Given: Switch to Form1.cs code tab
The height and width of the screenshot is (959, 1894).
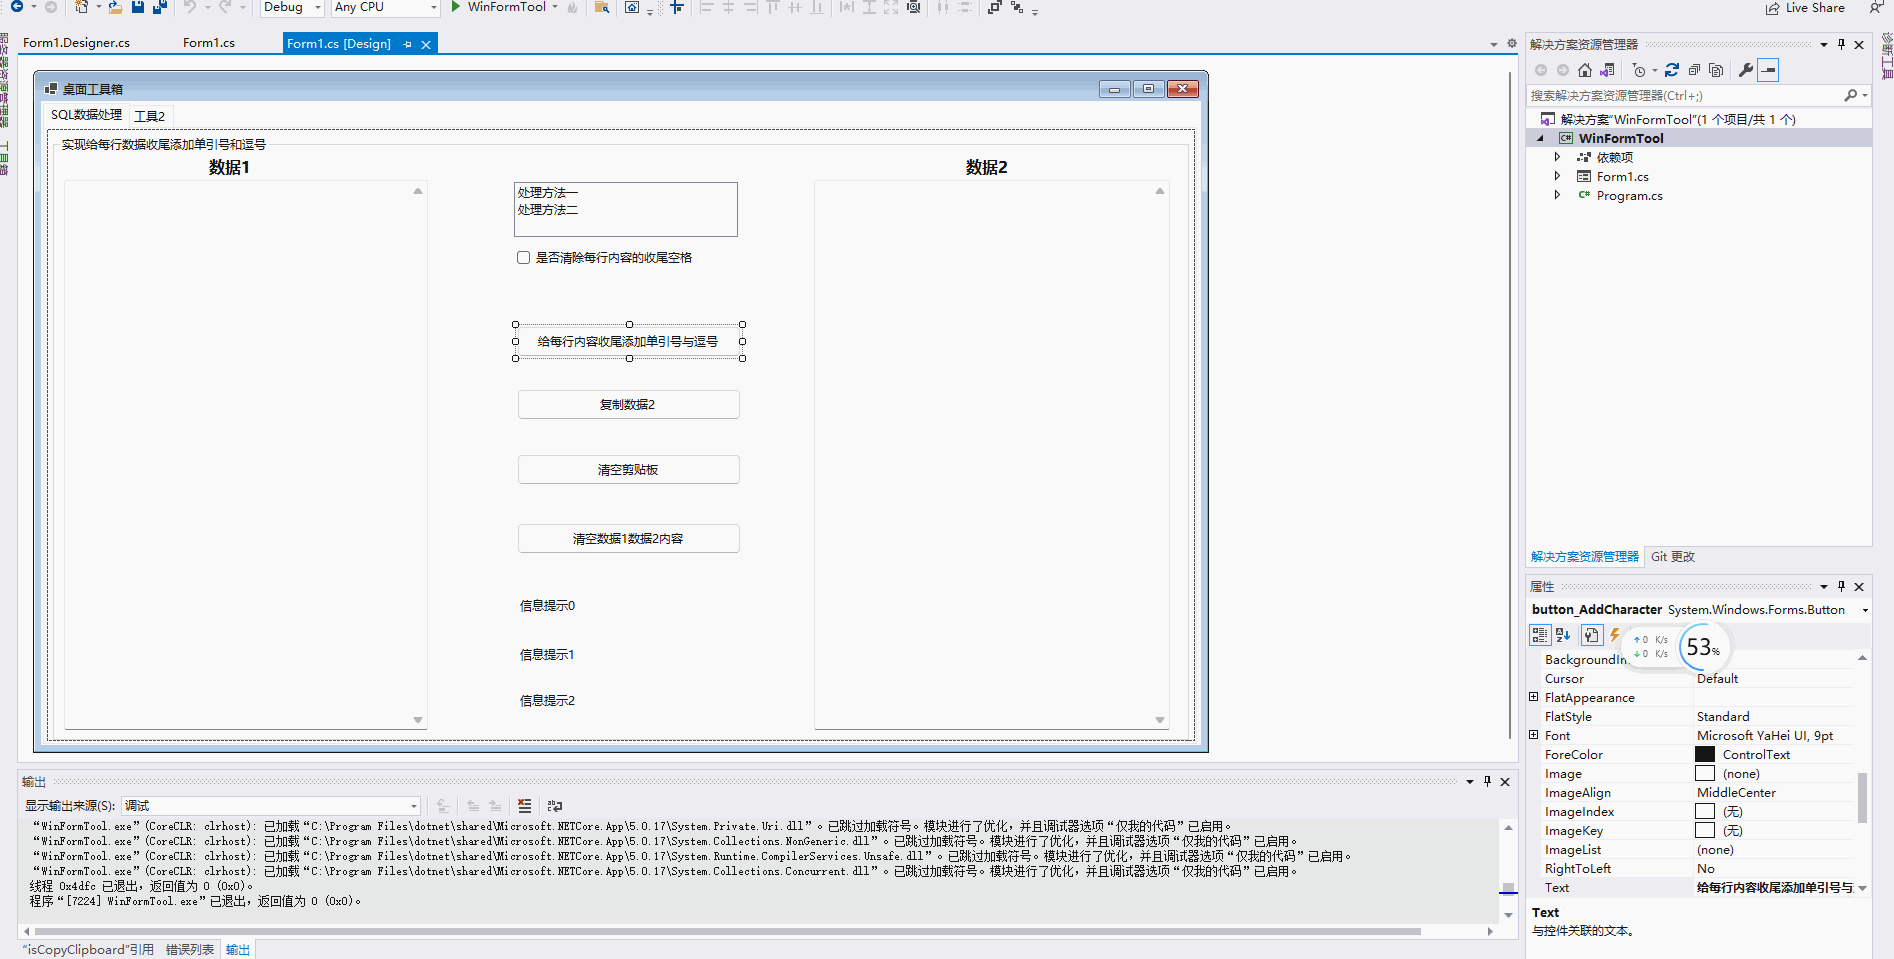Looking at the screenshot, I should click(209, 43).
